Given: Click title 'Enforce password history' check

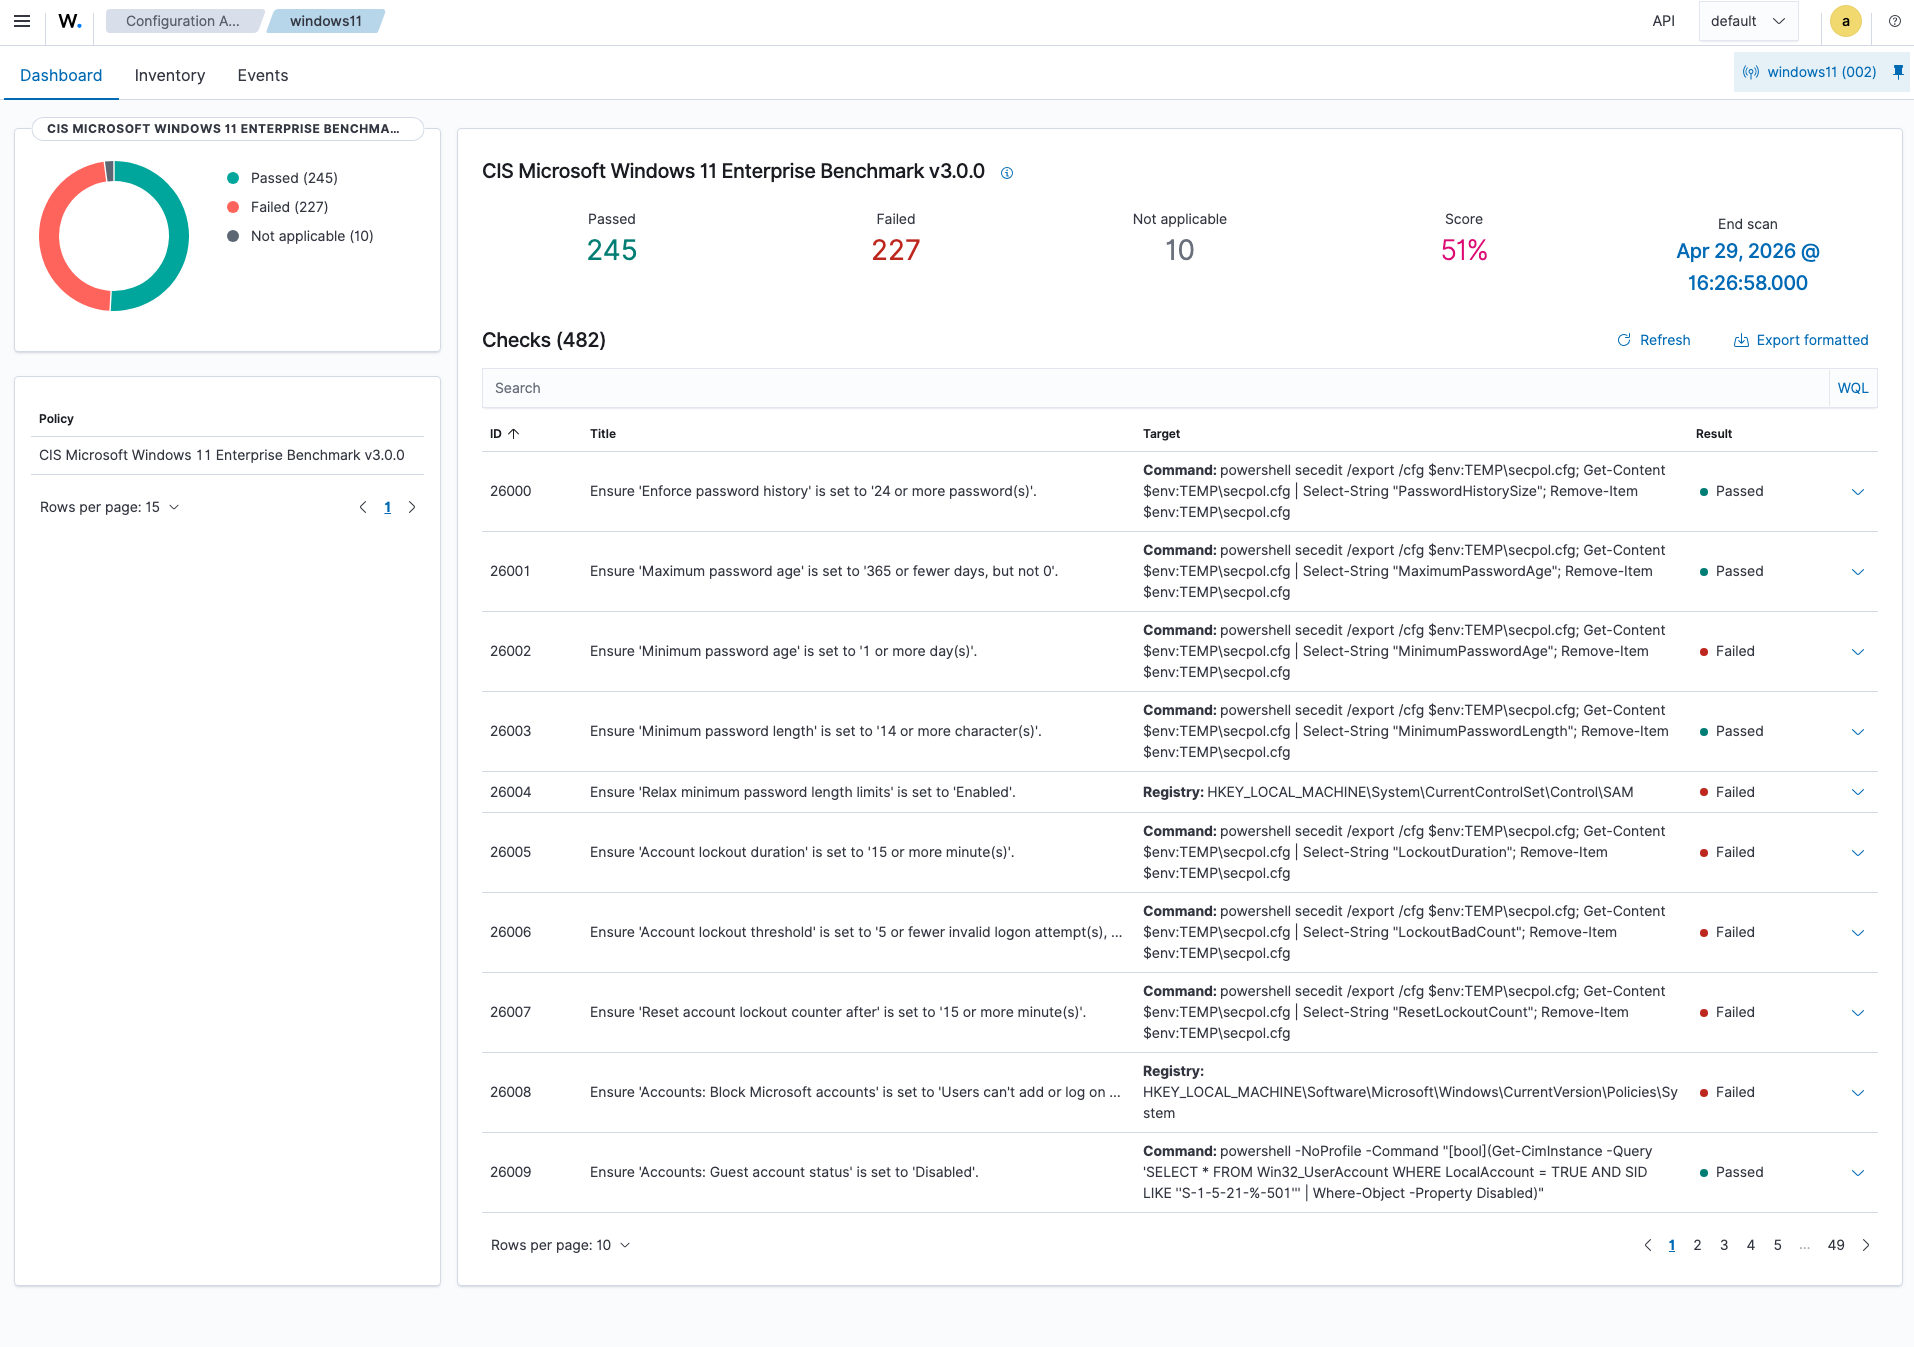Looking at the screenshot, I should (x=813, y=491).
